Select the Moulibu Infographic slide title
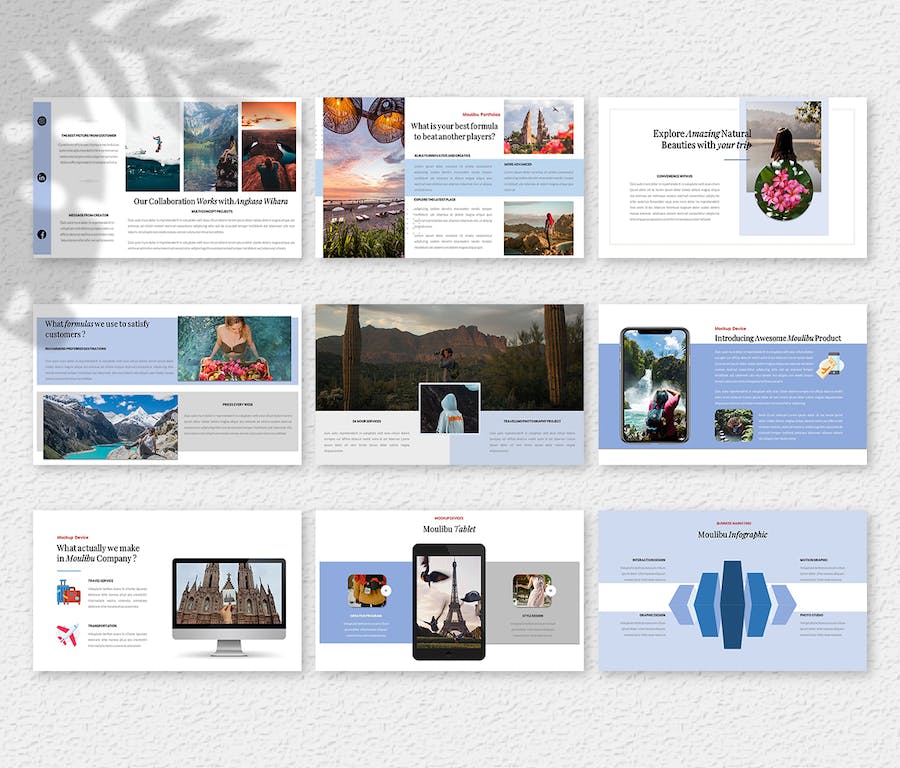 pyautogui.click(x=732, y=534)
